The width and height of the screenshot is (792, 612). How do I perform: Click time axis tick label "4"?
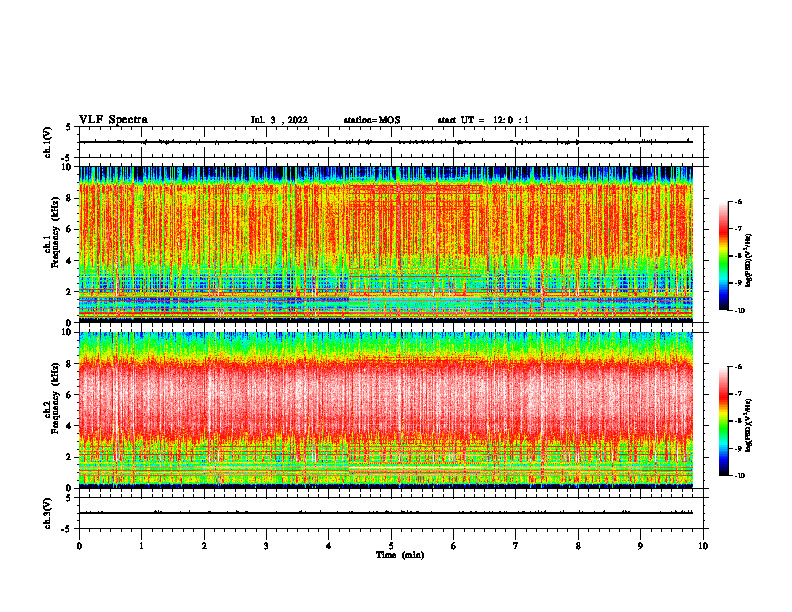tap(329, 546)
